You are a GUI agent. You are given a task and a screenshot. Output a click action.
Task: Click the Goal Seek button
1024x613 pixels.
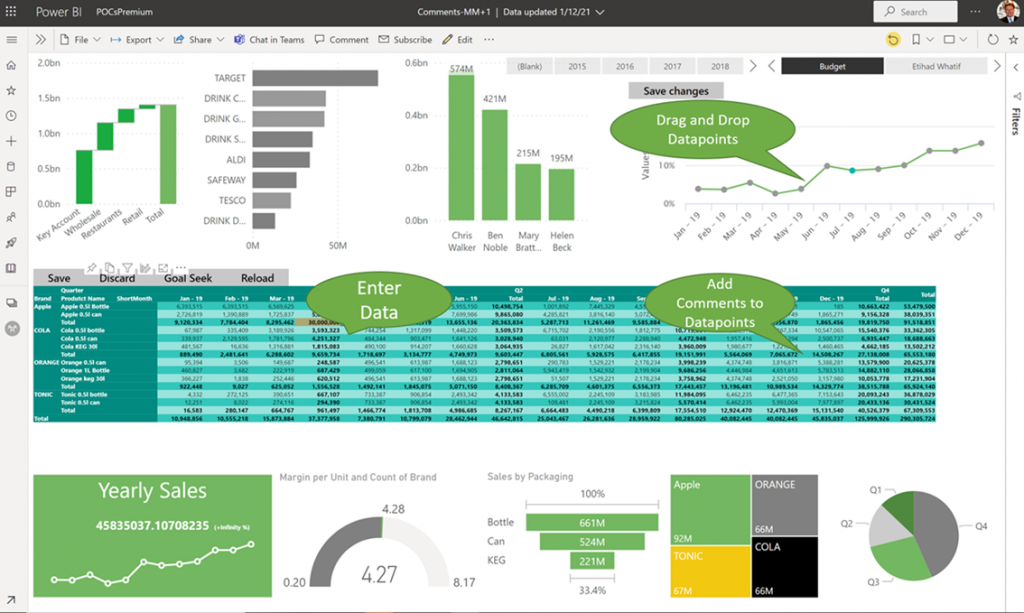[188, 278]
